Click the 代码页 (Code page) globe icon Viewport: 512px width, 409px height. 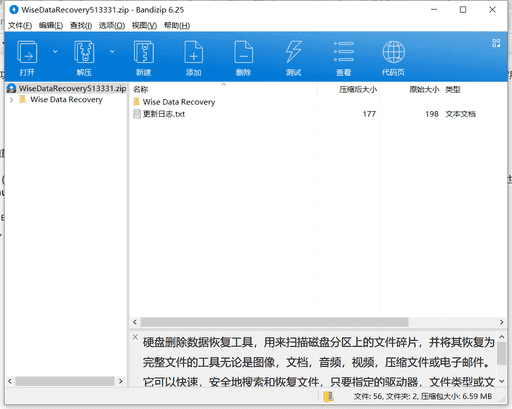394,52
